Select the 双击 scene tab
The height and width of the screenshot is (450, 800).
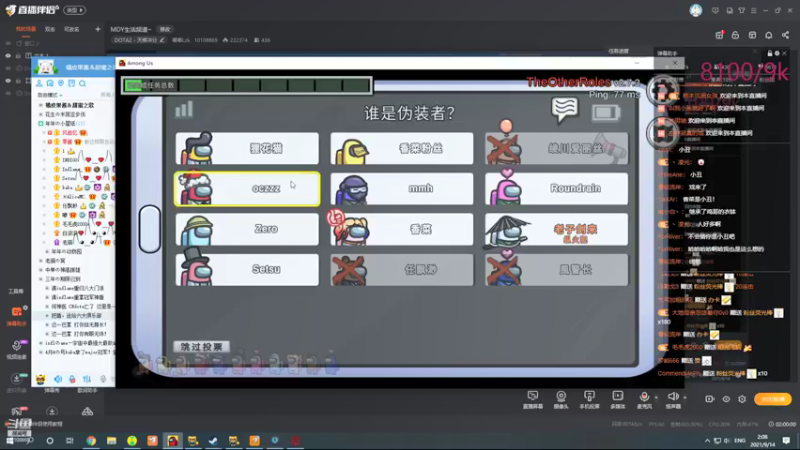(x=49, y=29)
